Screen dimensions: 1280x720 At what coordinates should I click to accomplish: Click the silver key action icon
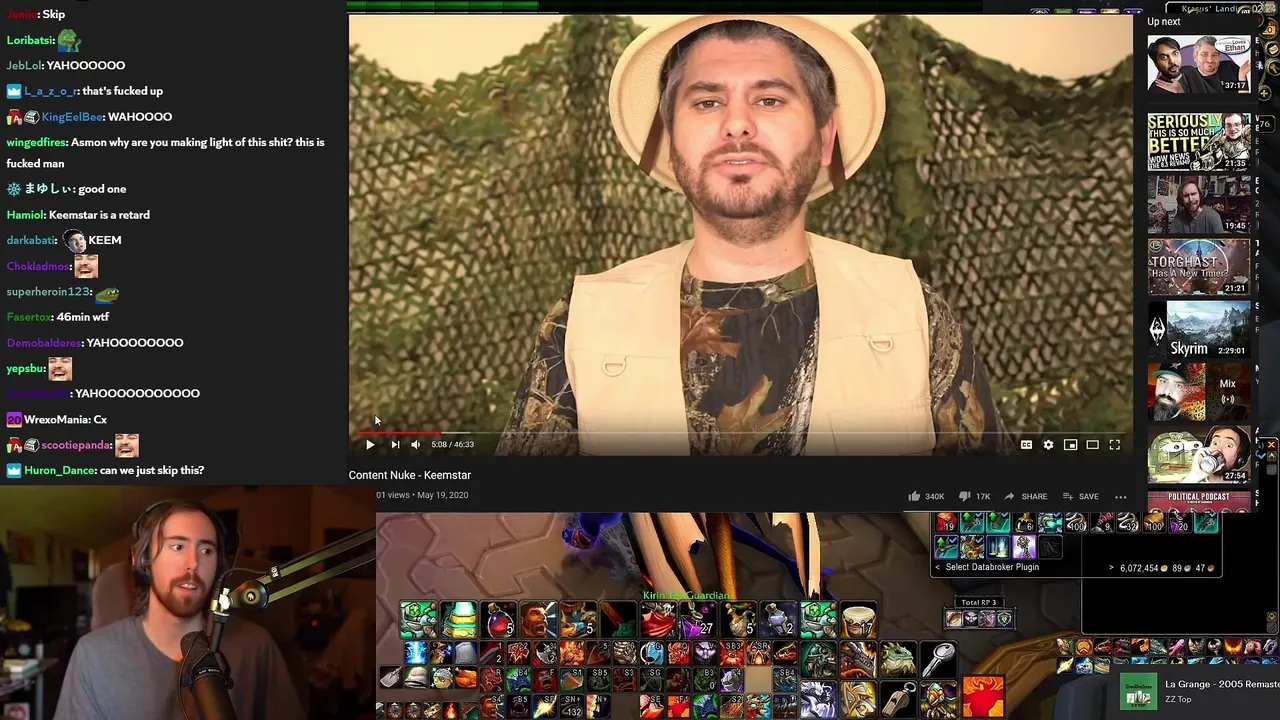click(x=938, y=659)
